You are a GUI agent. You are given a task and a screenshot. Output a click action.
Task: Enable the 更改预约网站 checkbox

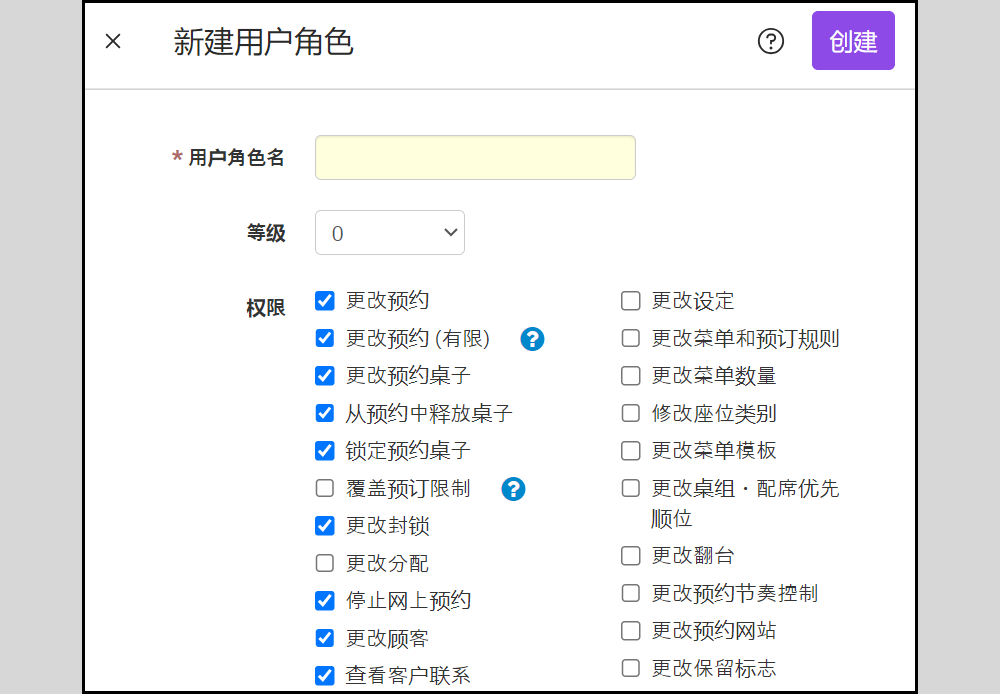(631, 631)
